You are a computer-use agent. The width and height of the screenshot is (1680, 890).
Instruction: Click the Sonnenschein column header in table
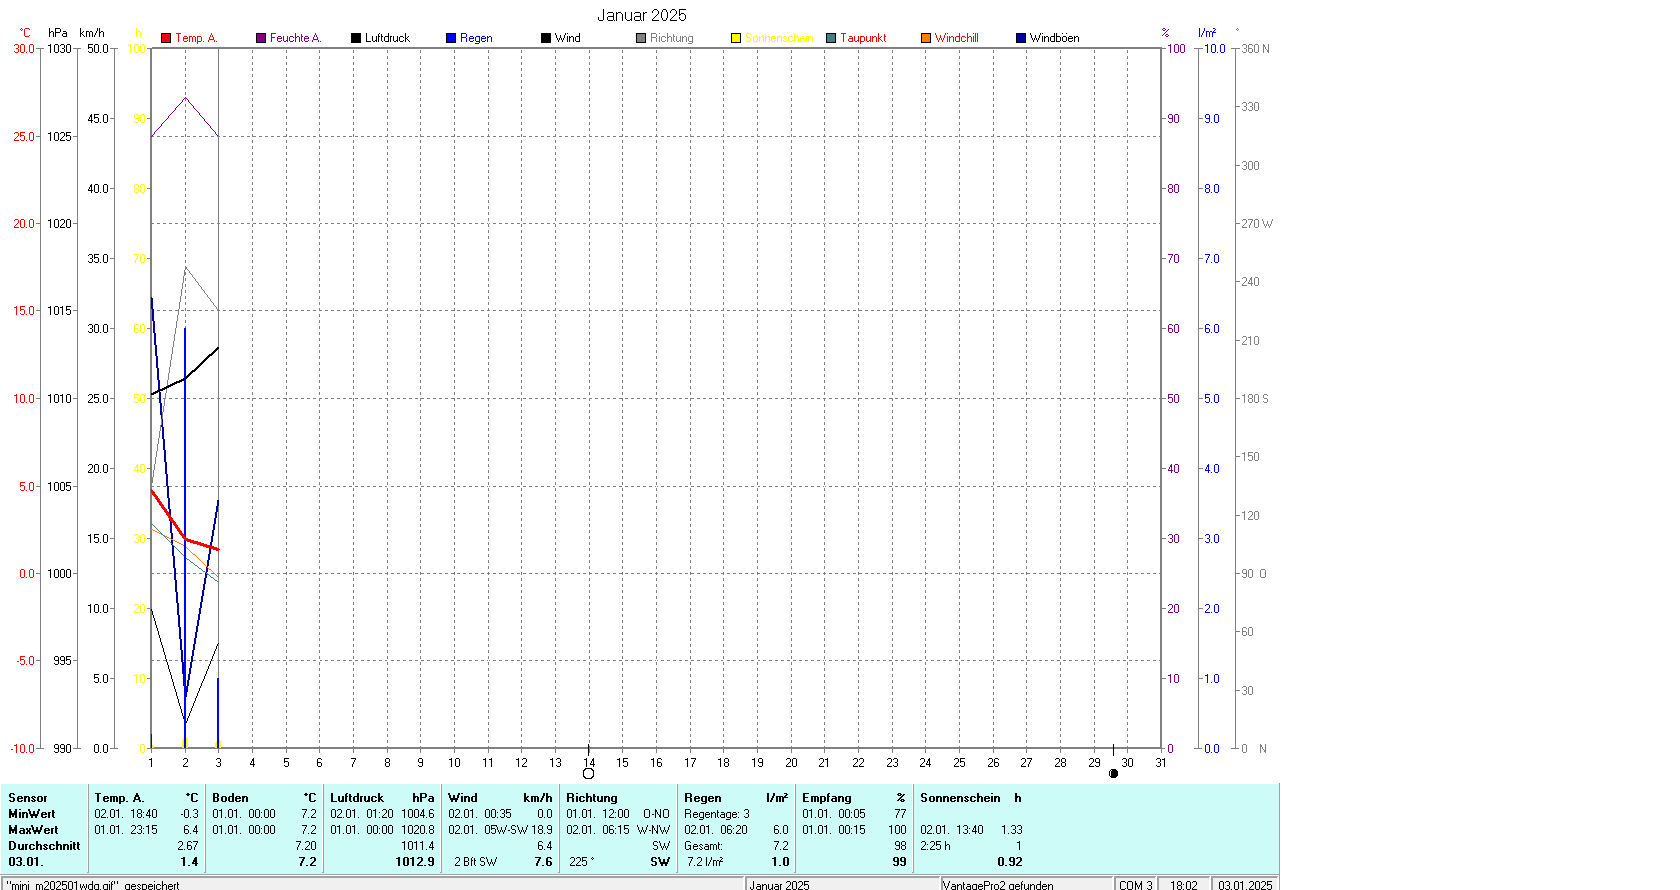(960, 798)
